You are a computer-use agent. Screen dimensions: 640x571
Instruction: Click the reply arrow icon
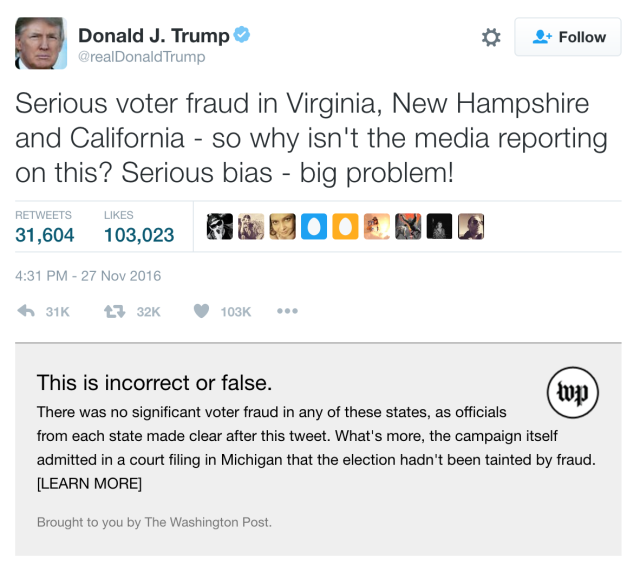tap(28, 312)
